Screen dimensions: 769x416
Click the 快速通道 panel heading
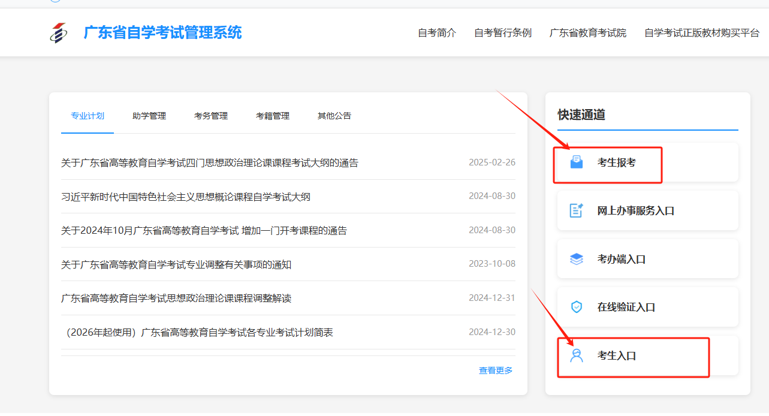tap(581, 115)
